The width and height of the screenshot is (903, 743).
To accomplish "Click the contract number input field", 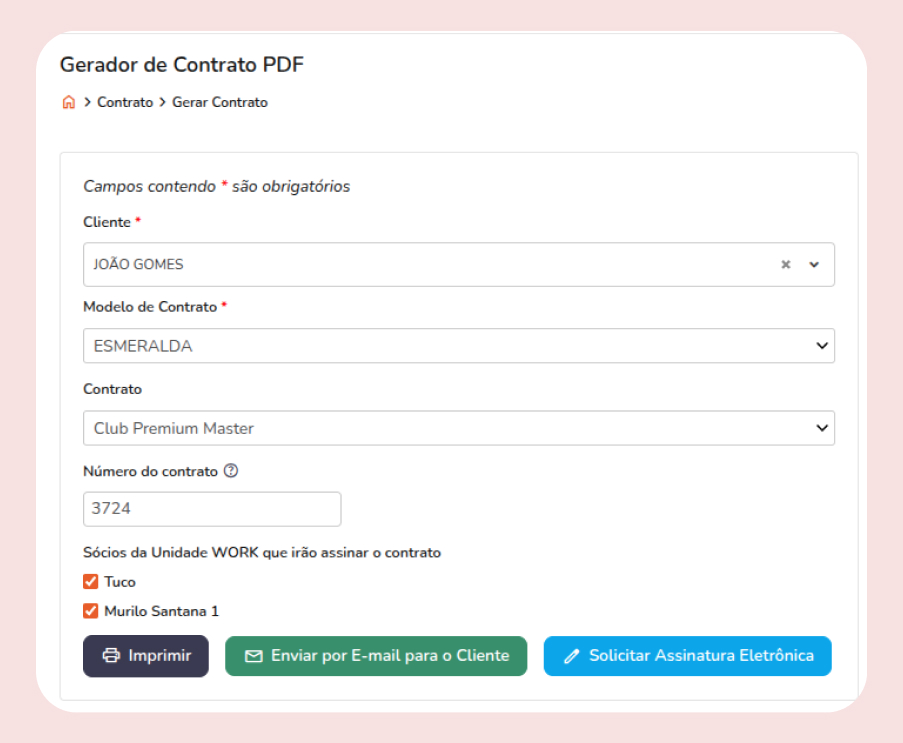I will click(212, 509).
